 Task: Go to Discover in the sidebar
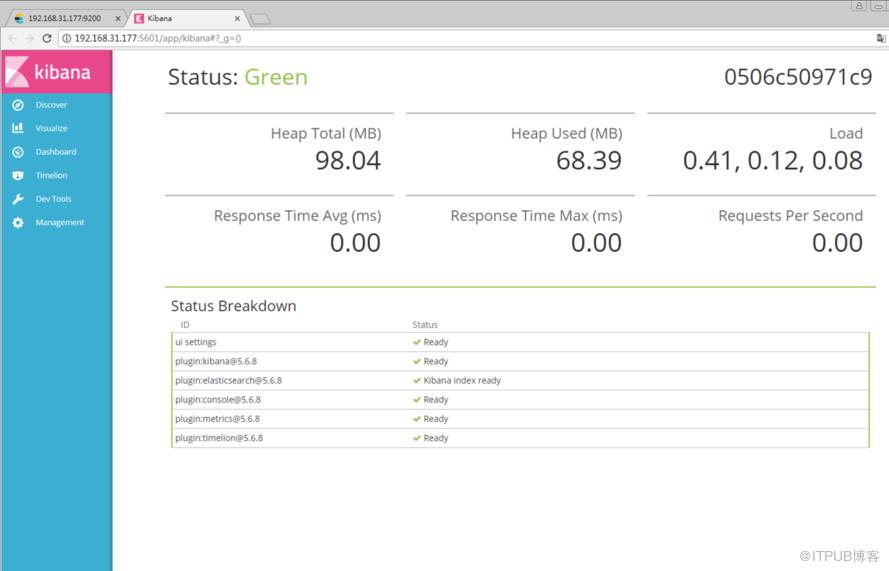(x=51, y=105)
